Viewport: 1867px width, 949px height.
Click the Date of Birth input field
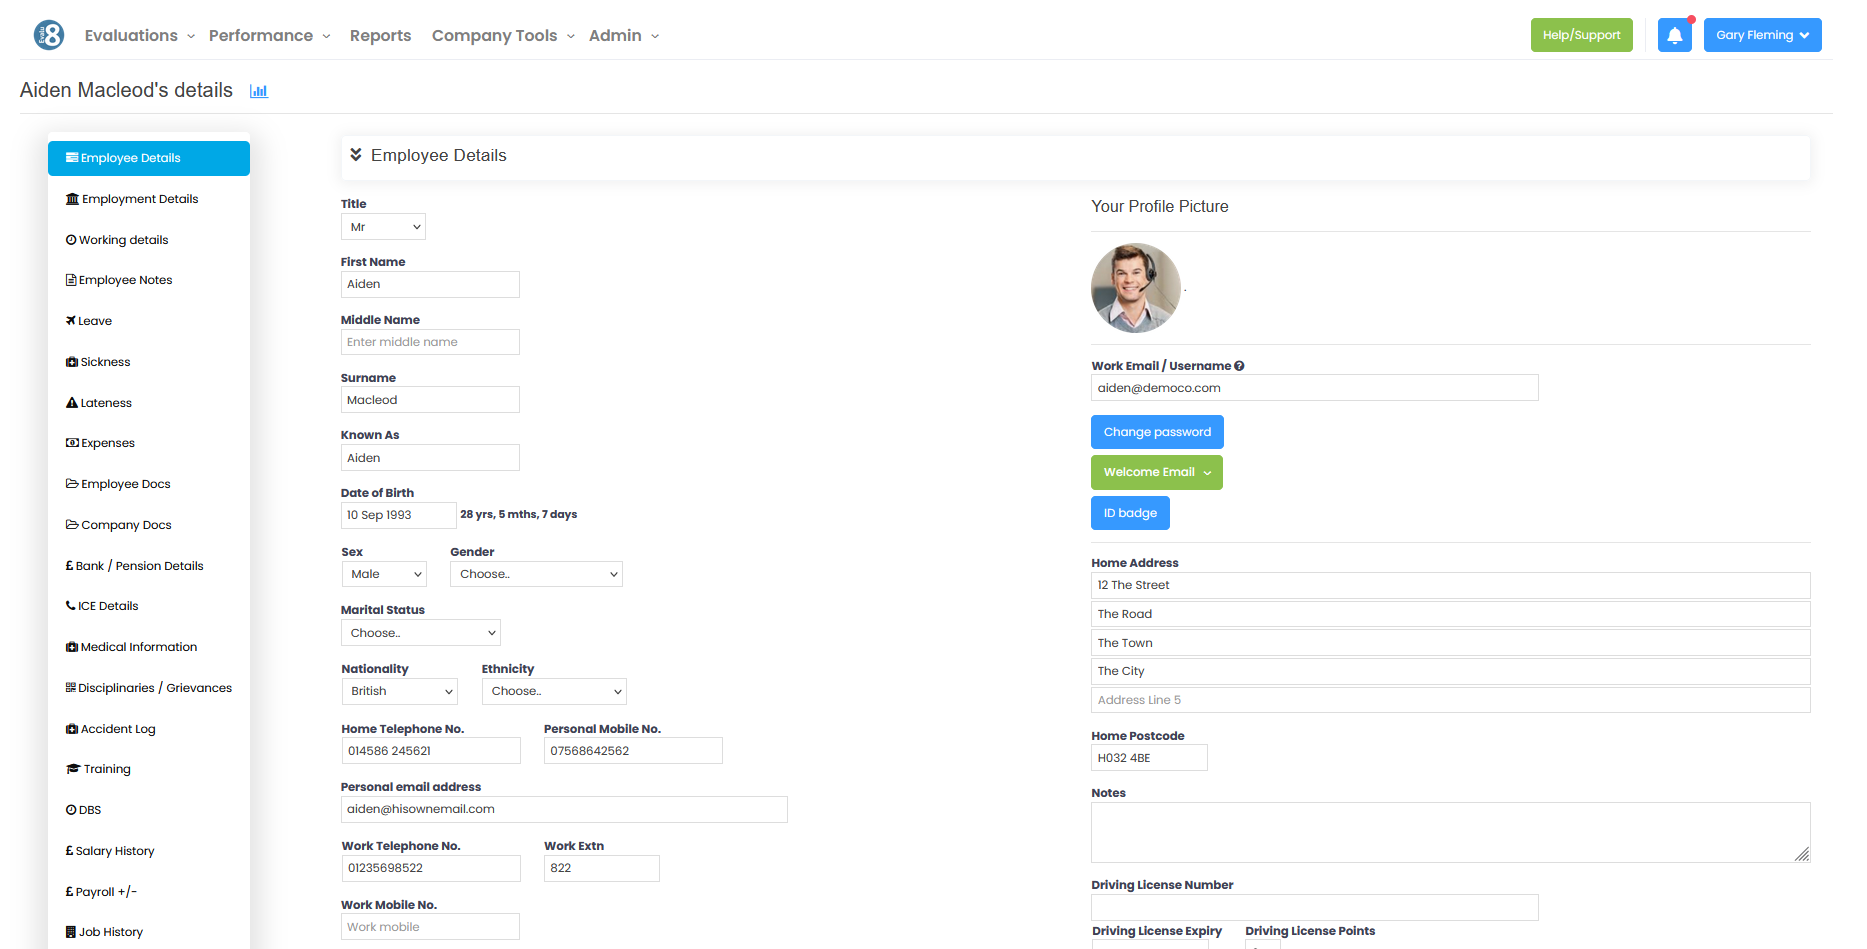(x=398, y=514)
